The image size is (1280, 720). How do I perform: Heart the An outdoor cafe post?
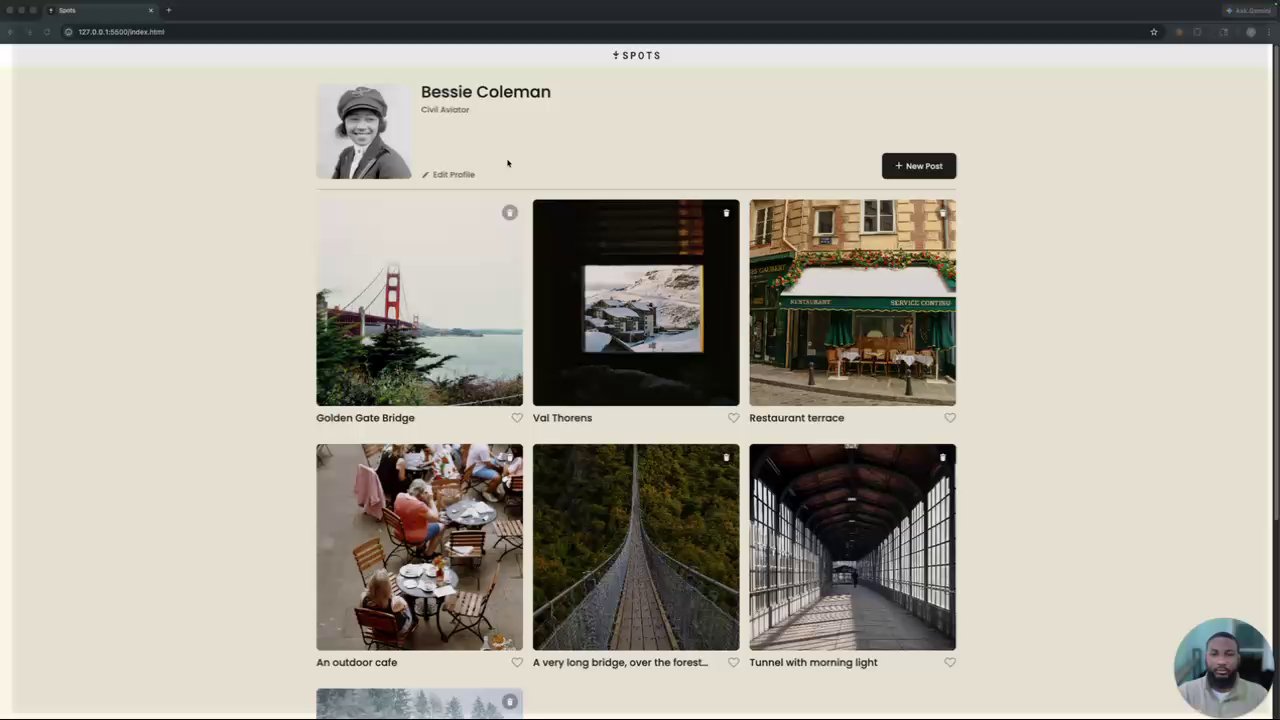pyautogui.click(x=517, y=662)
